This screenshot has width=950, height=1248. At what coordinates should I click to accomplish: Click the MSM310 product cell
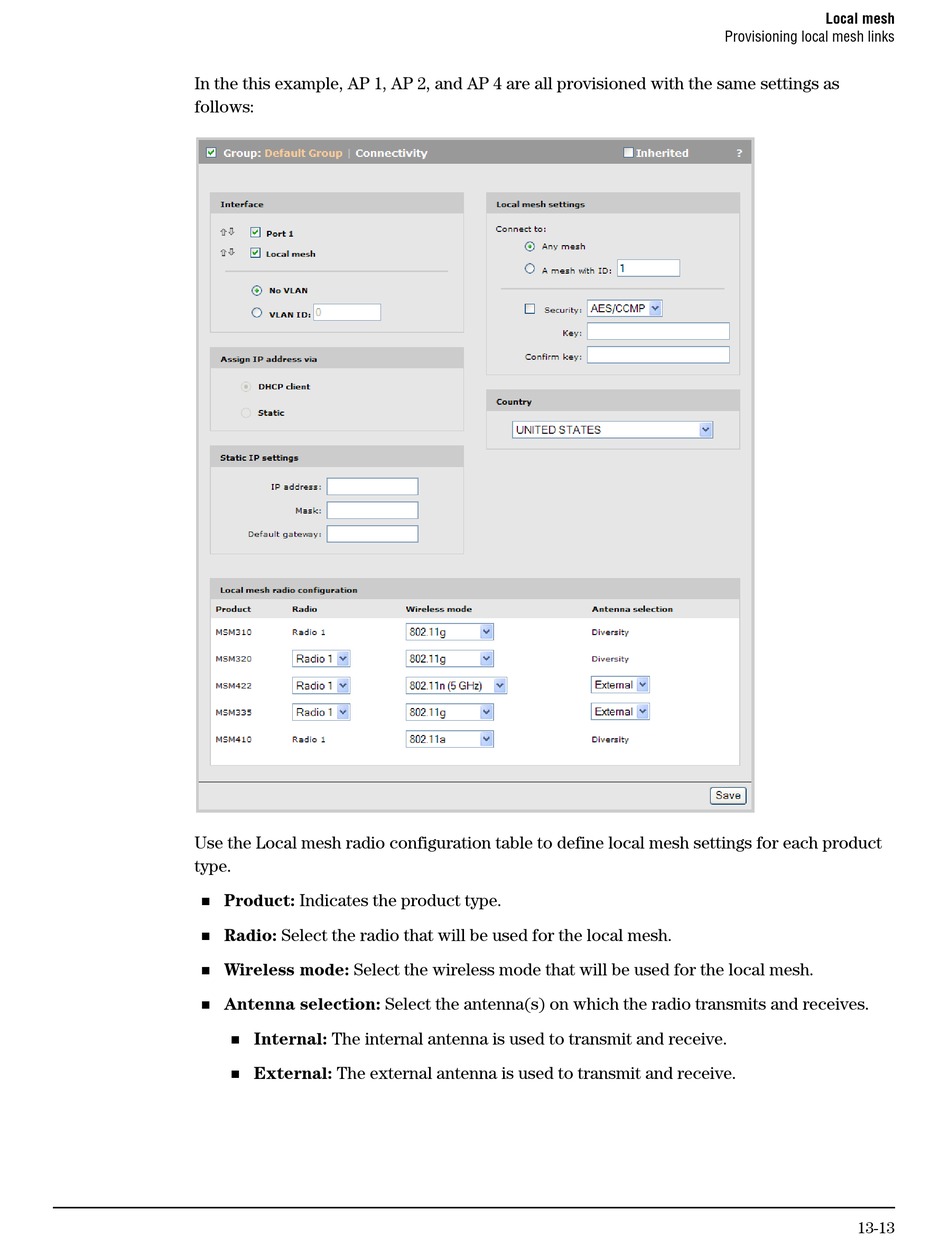coord(234,632)
